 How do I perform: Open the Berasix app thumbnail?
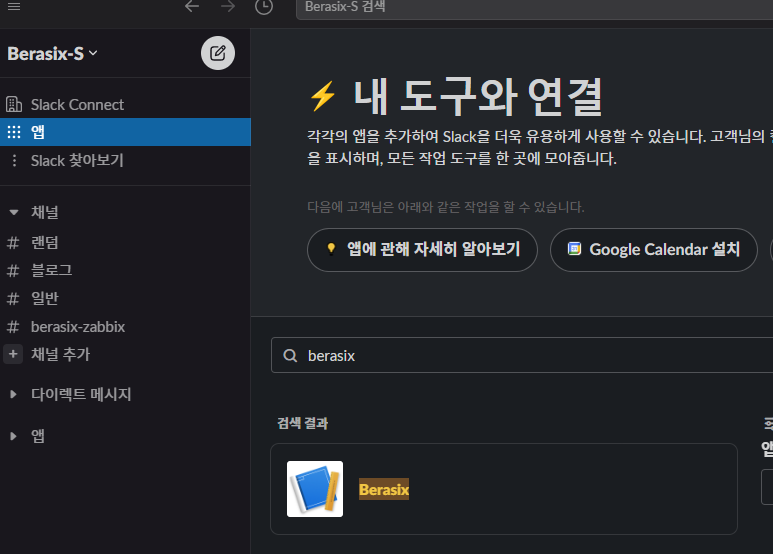[x=315, y=489]
